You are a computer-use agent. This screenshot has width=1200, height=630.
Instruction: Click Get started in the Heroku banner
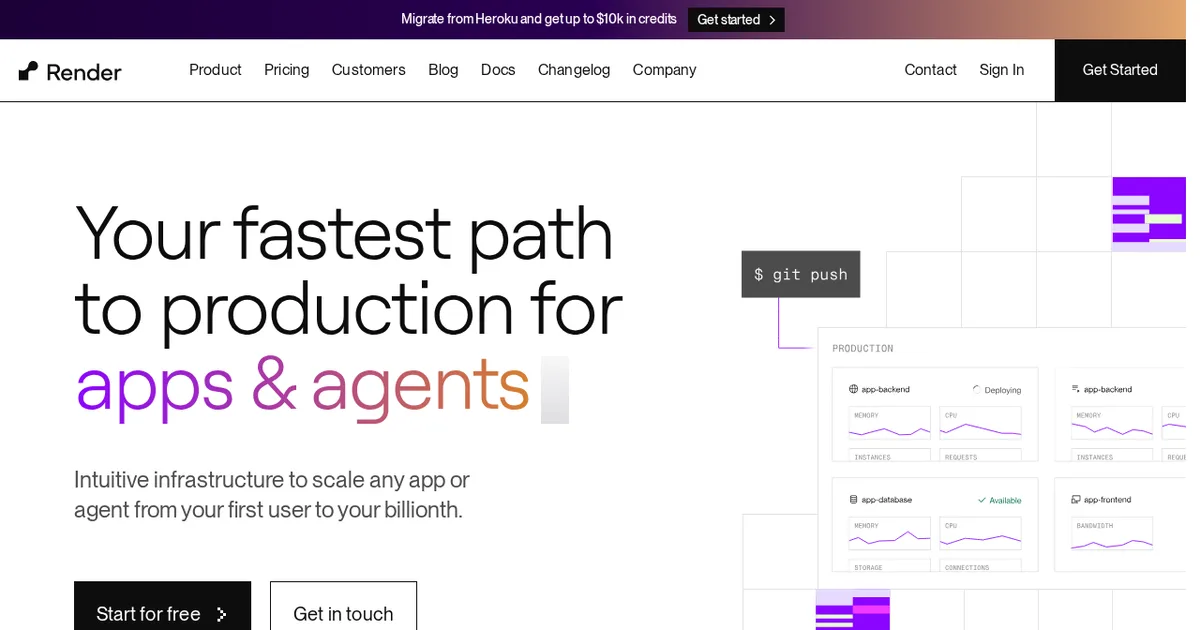click(x=736, y=20)
